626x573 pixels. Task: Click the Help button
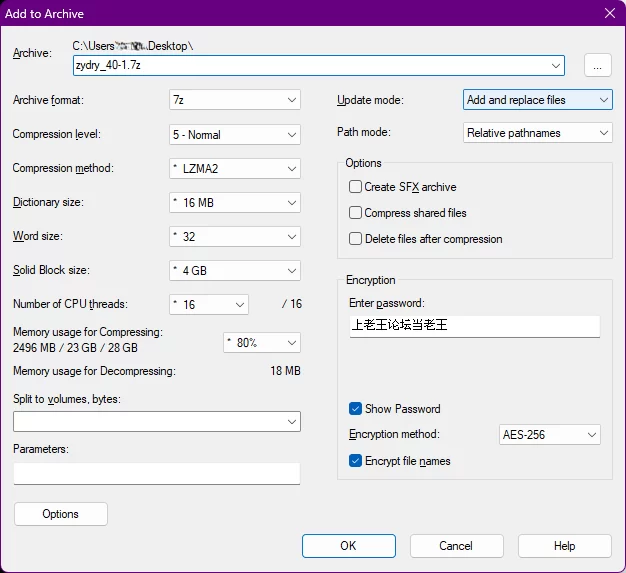[x=565, y=546]
